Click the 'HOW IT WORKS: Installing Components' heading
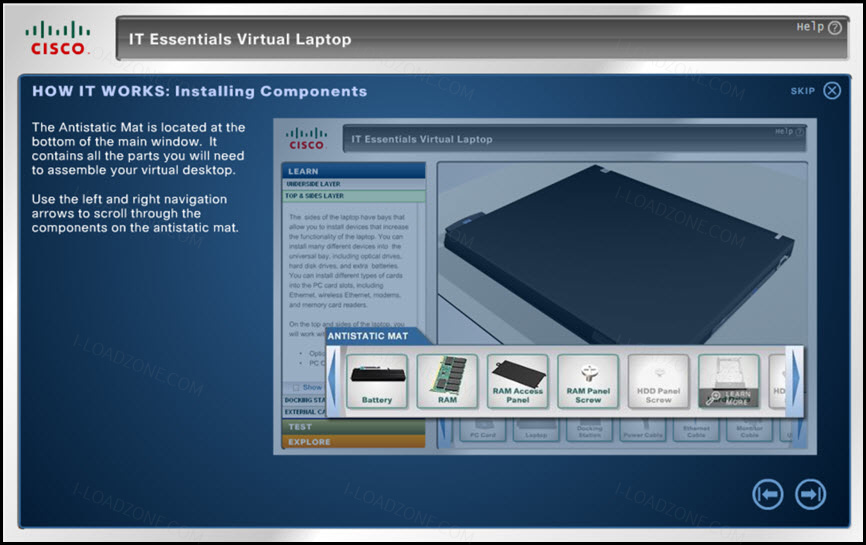 click(x=199, y=91)
